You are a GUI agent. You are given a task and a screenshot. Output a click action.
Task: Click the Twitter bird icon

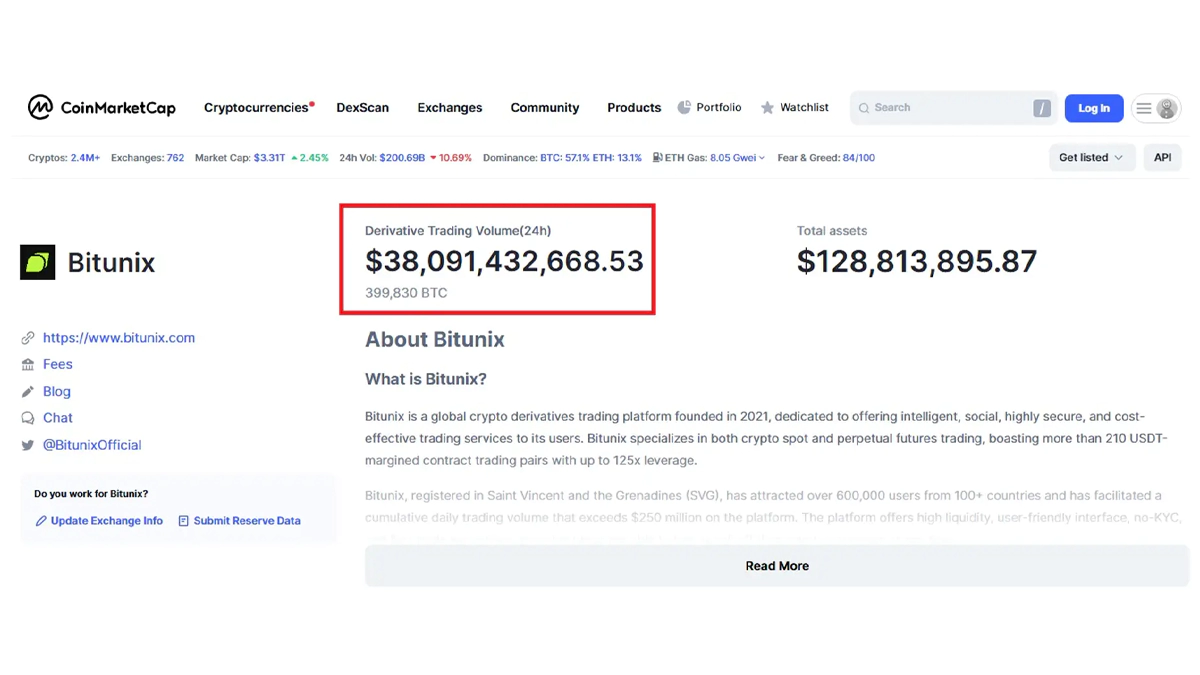pos(28,446)
